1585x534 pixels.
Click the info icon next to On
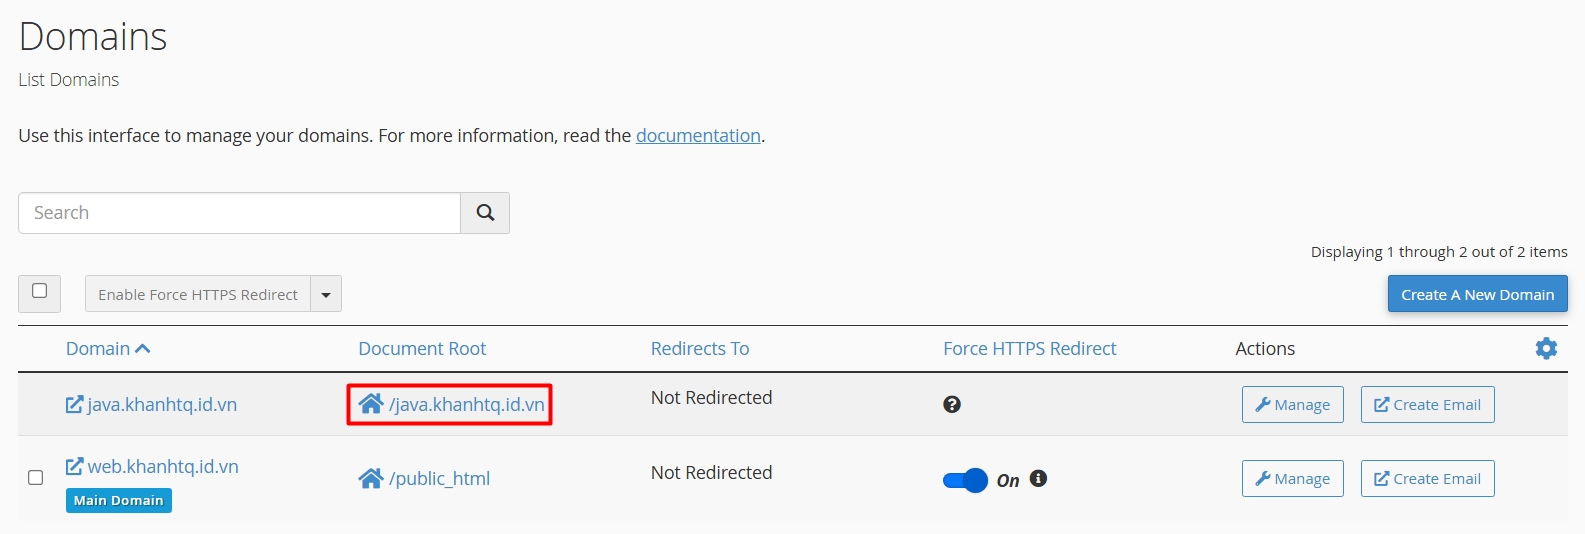1039,479
